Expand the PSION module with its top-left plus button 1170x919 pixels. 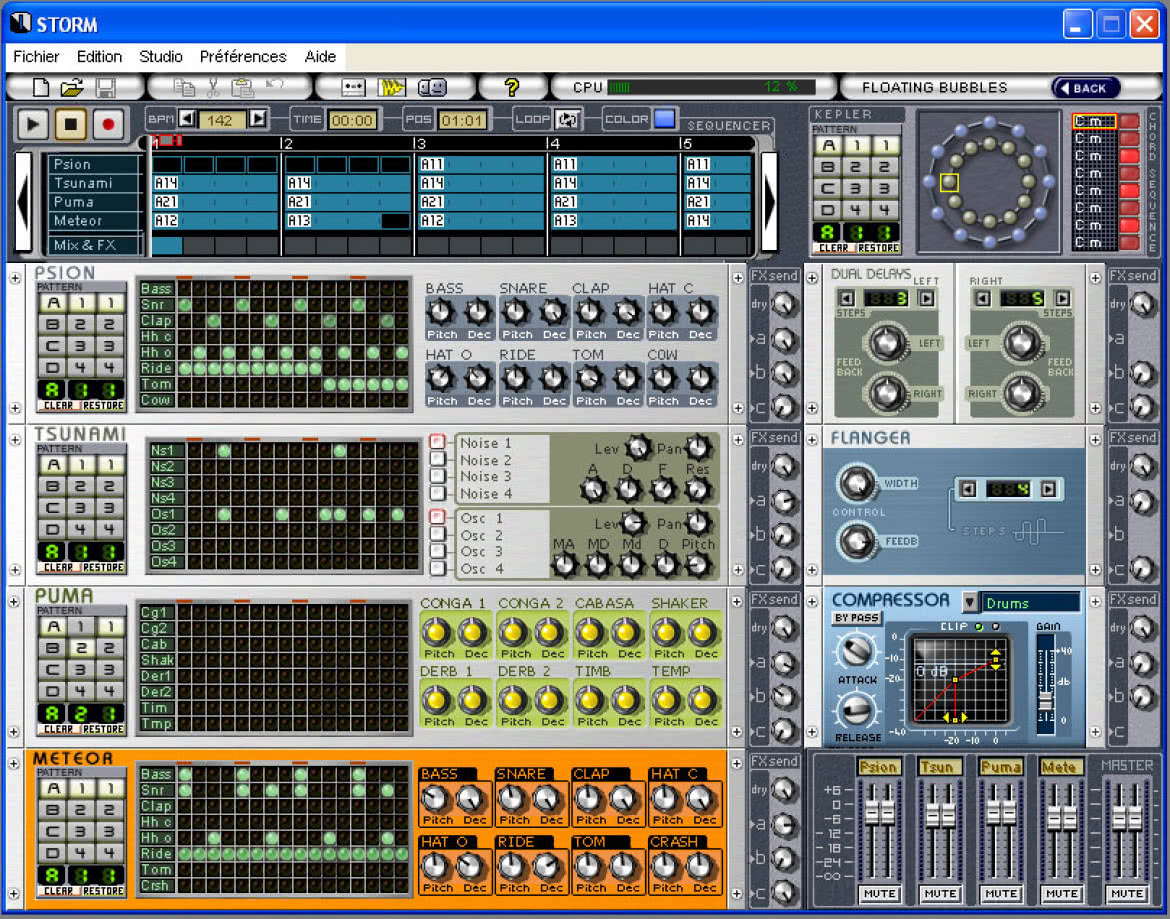pos(14,278)
